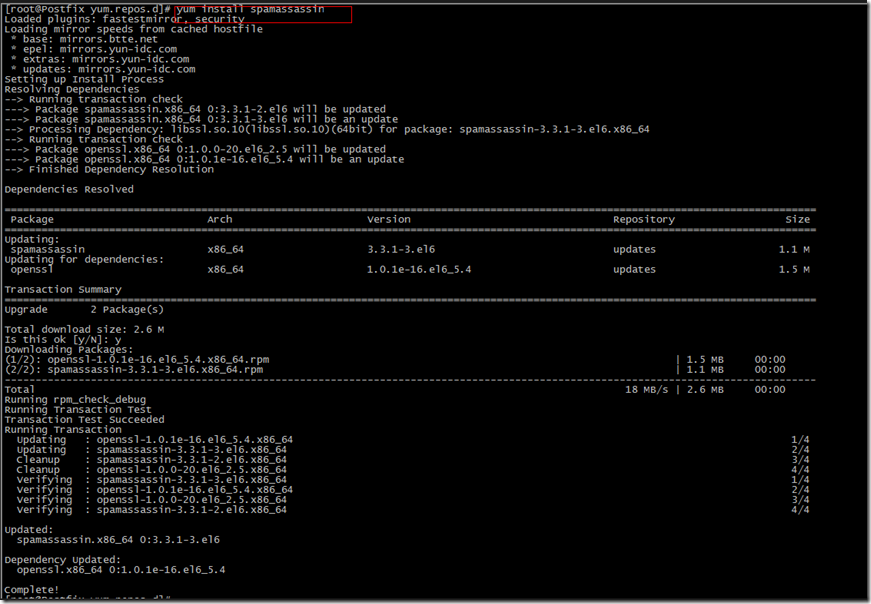Select 'Verifying : openssl-1.0.1e-16.el6_5.4.x86_64' line
Screen dimensions: 871x604
tap(154, 489)
